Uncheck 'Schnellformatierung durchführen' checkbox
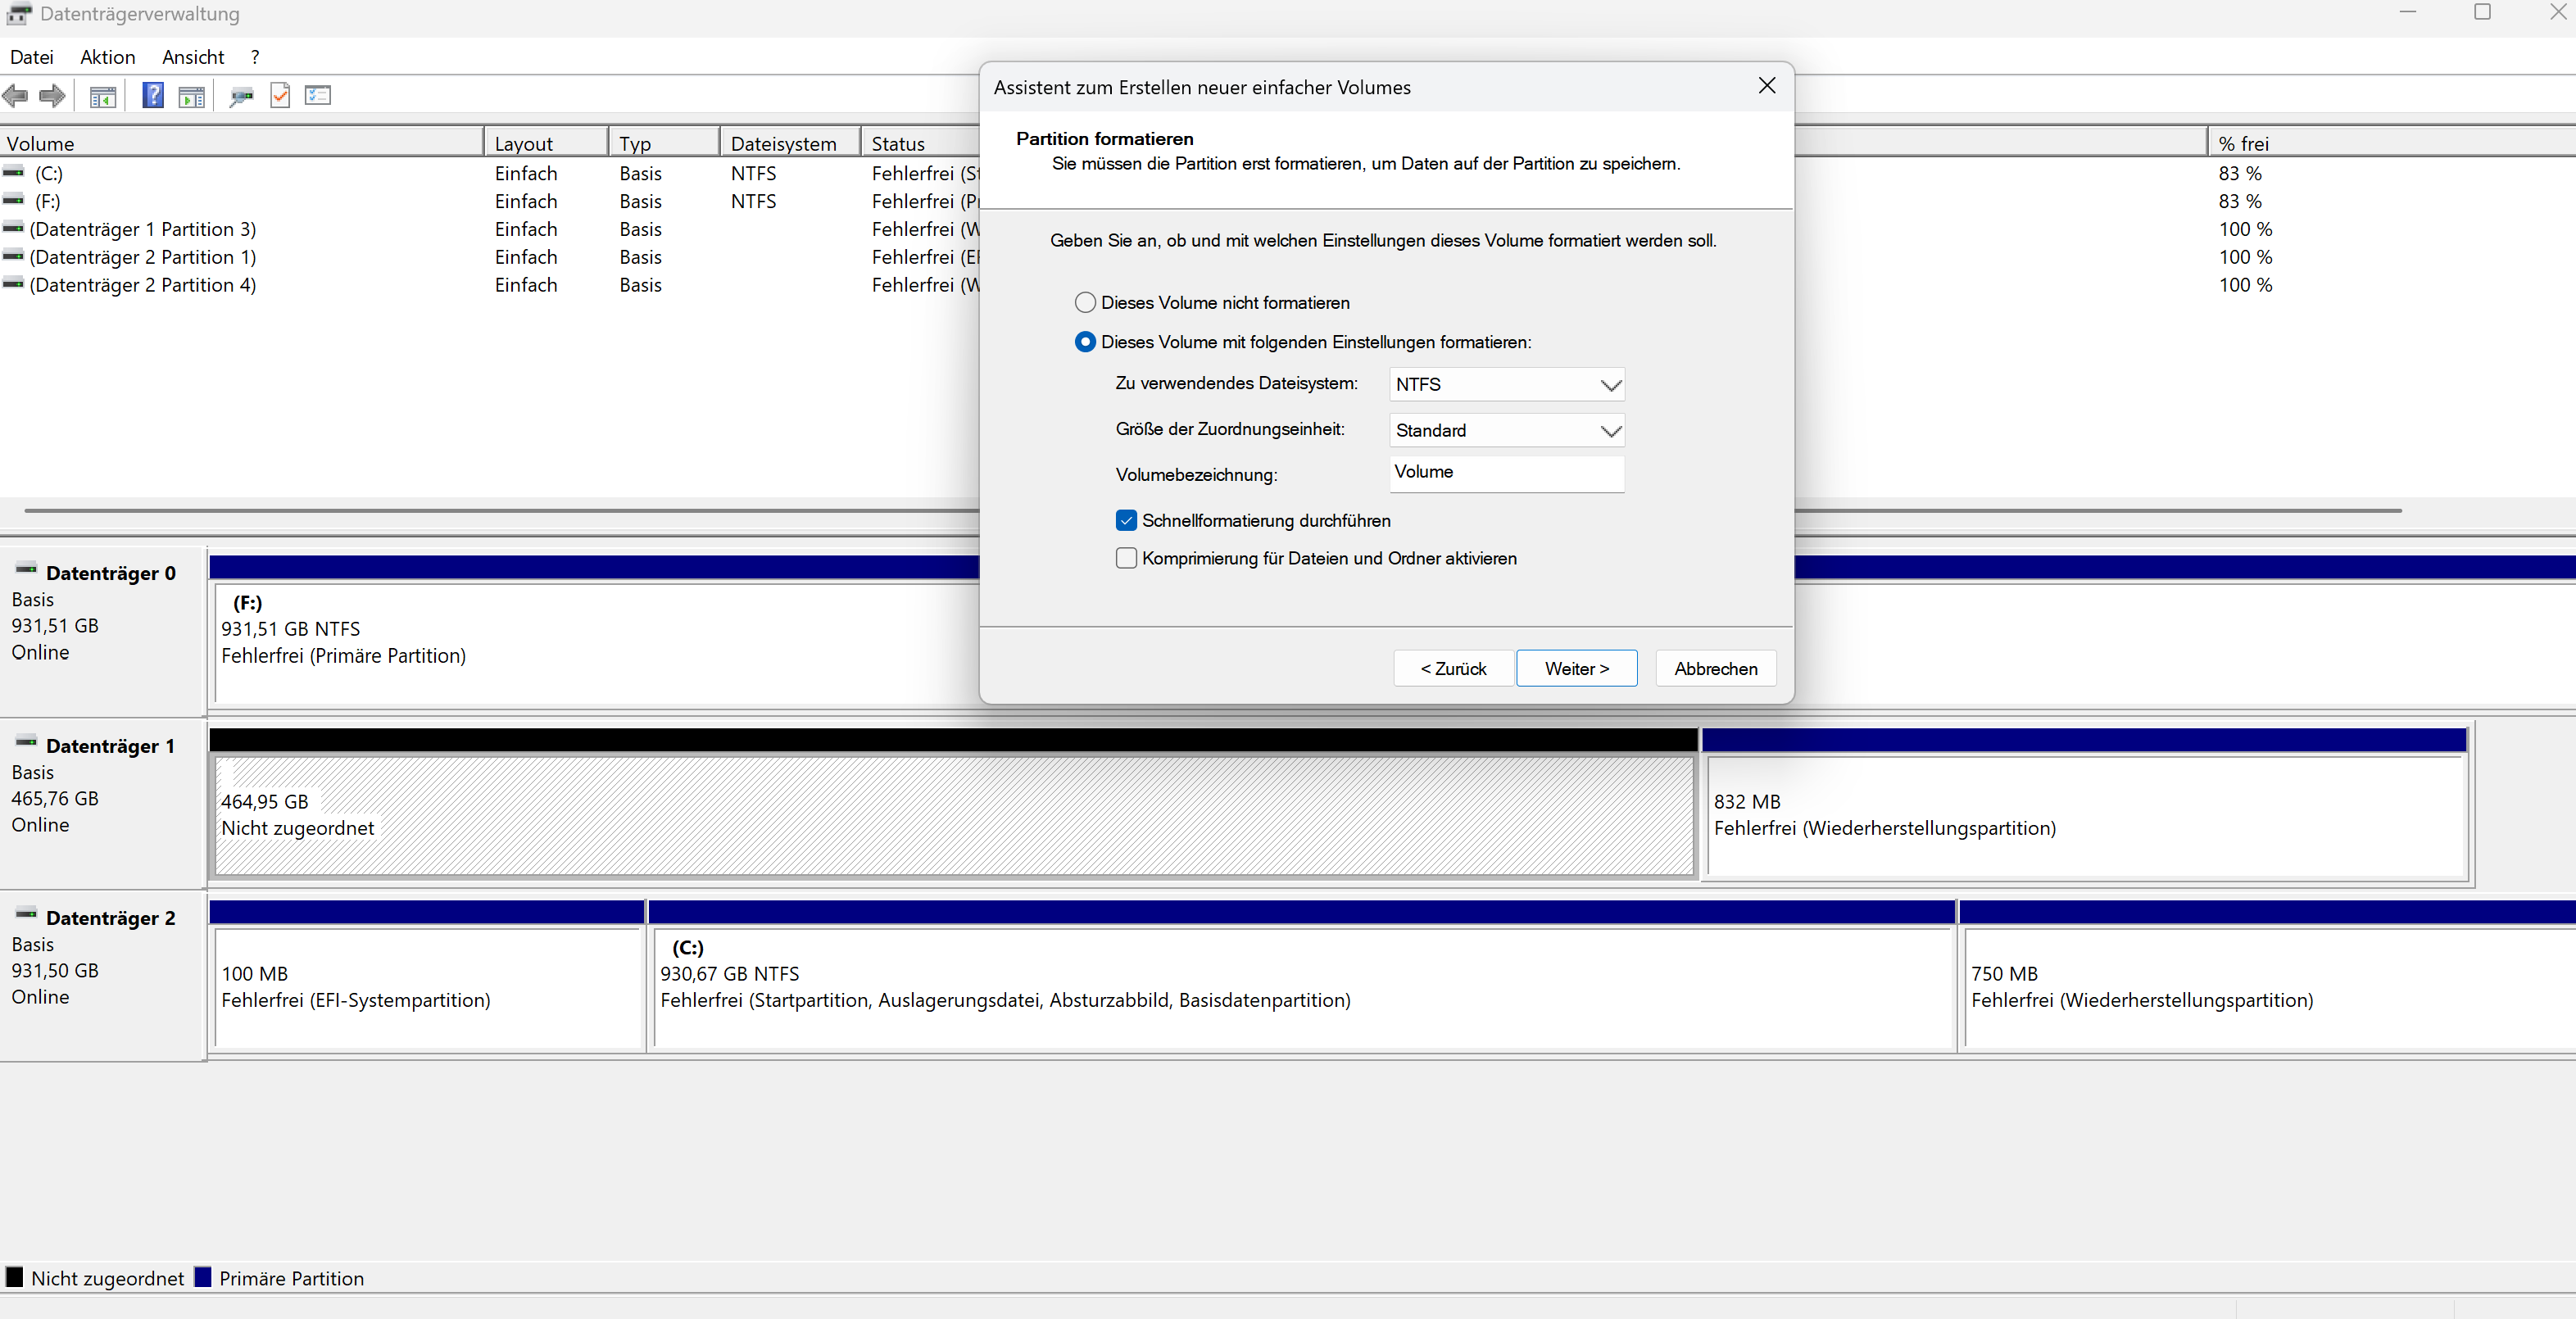The image size is (2576, 1319). point(1126,520)
